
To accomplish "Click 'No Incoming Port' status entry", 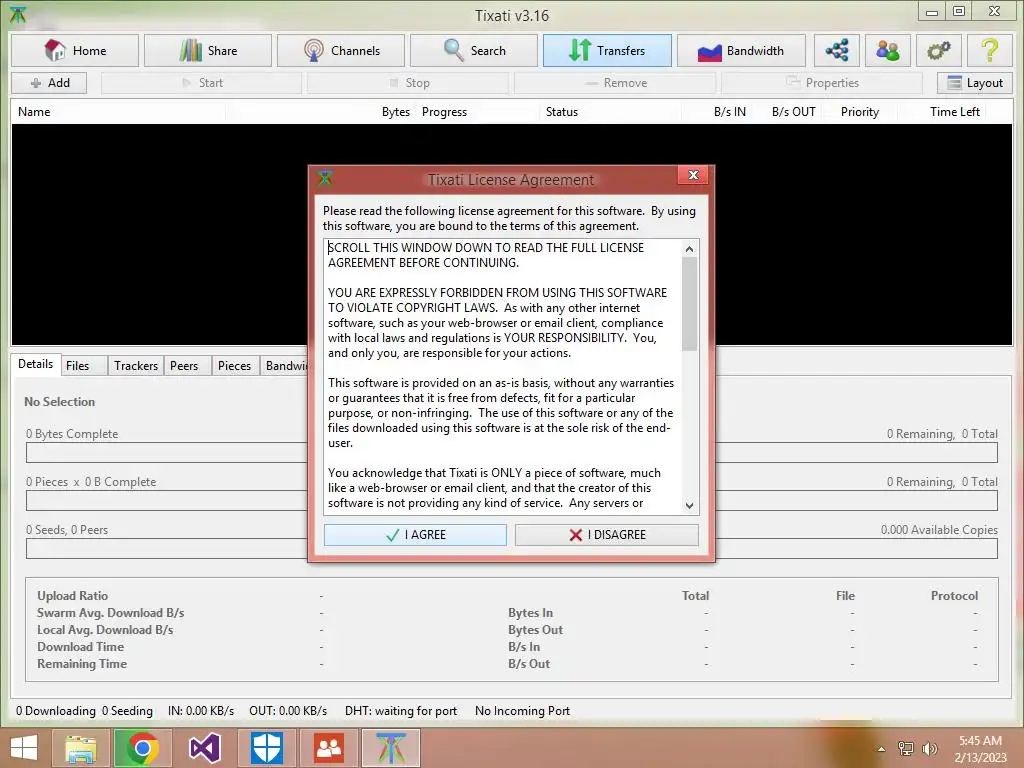I will coord(522,711).
